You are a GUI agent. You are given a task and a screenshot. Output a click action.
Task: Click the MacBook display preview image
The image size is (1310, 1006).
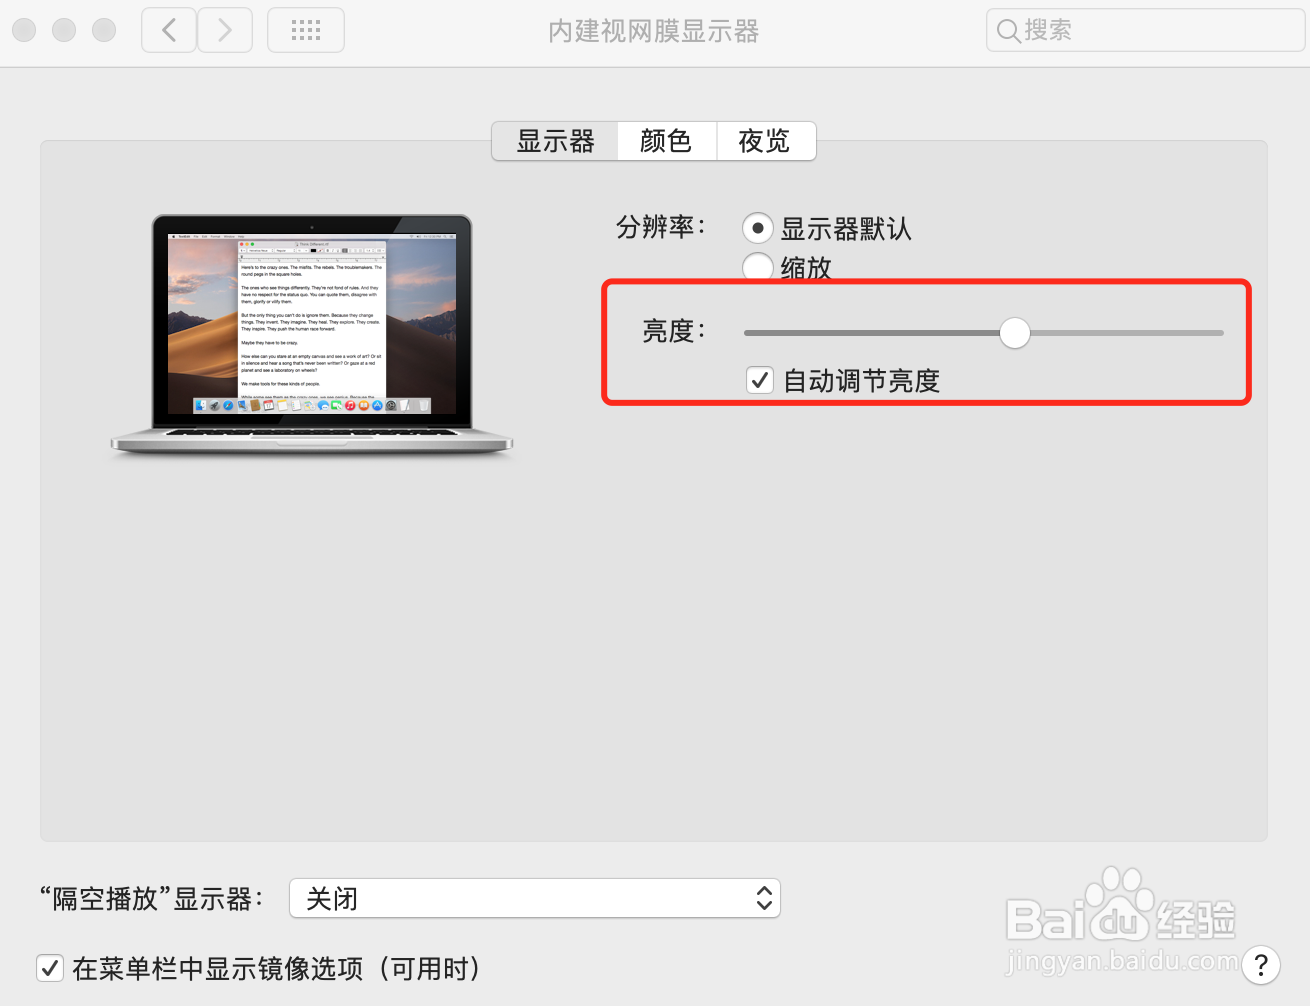pos(312,336)
